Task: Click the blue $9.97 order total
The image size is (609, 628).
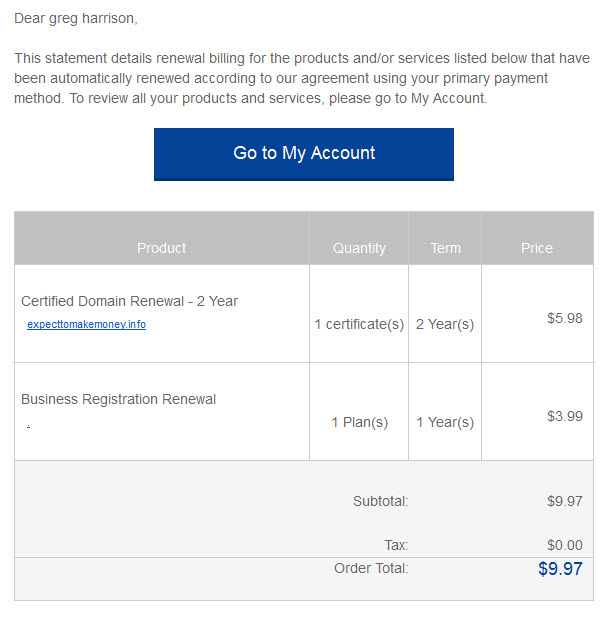Action: pyautogui.click(x=560, y=569)
